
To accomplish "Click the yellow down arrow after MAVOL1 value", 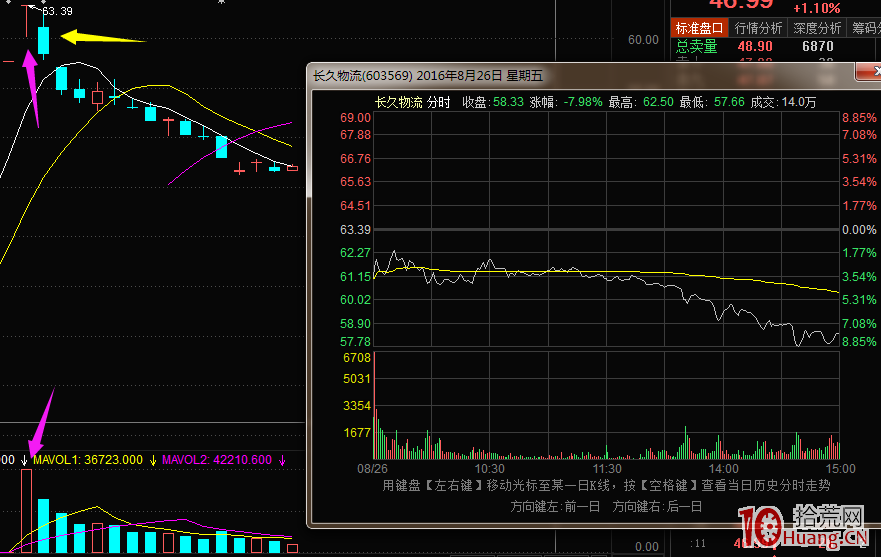I will [153, 460].
